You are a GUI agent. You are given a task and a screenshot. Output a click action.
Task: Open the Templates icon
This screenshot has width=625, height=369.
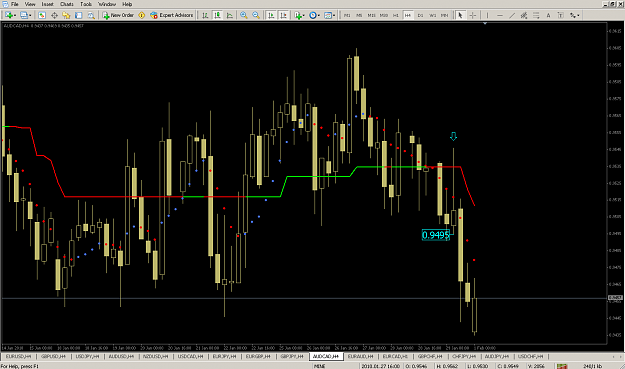328,15
